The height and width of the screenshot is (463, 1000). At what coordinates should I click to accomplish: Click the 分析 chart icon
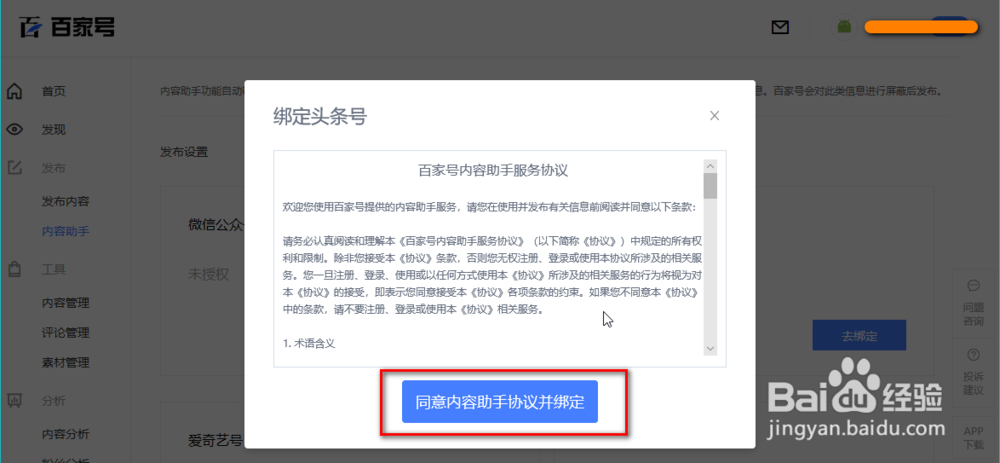[x=15, y=401]
